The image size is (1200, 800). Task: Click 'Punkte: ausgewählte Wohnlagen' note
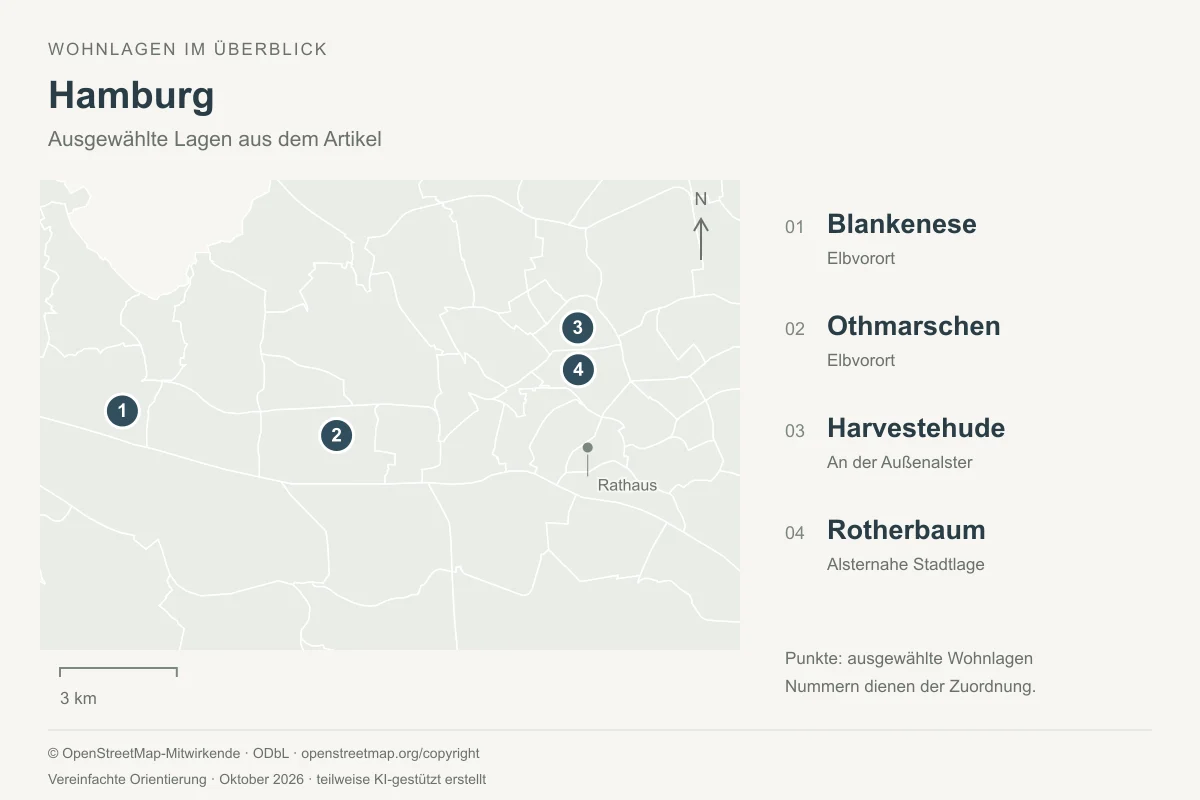909,658
